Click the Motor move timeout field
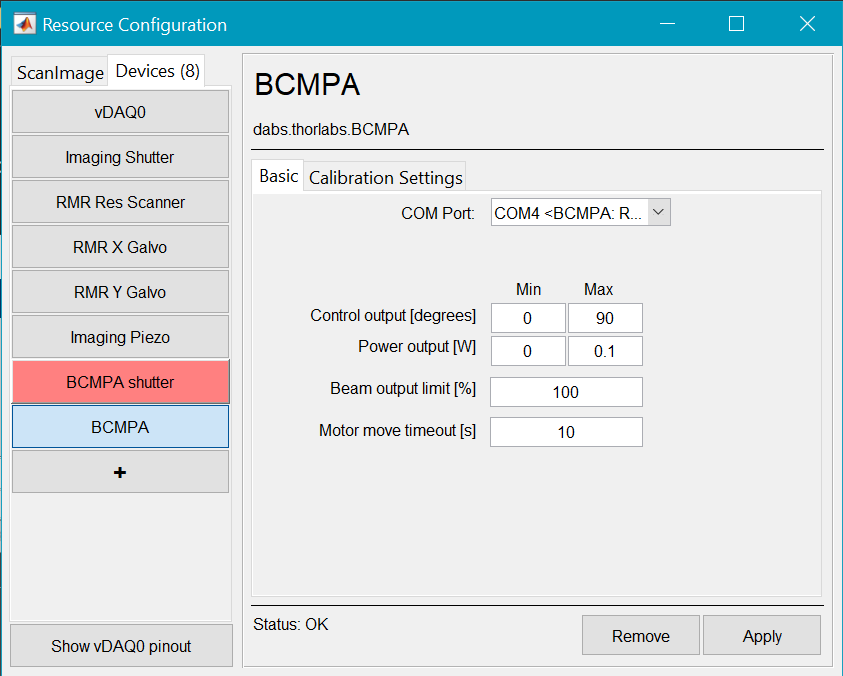 coord(565,432)
